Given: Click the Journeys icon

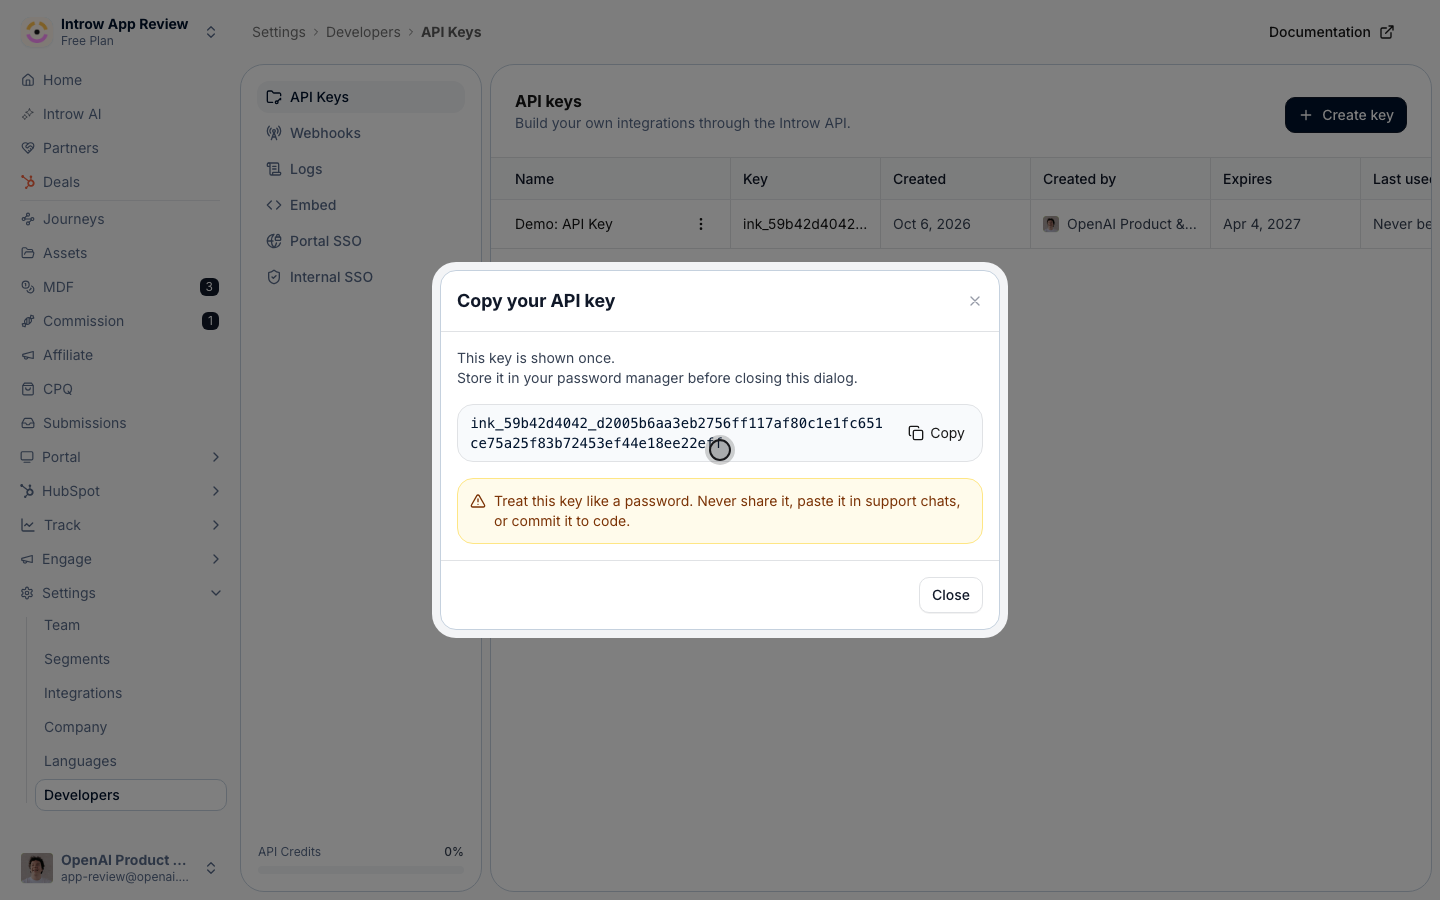Looking at the screenshot, I should click(x=28, y=219).
